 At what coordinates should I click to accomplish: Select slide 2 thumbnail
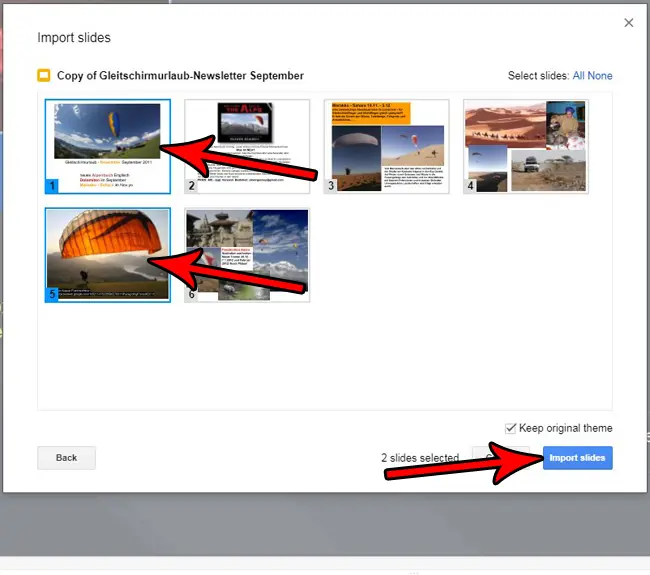(x=247, y=146)
